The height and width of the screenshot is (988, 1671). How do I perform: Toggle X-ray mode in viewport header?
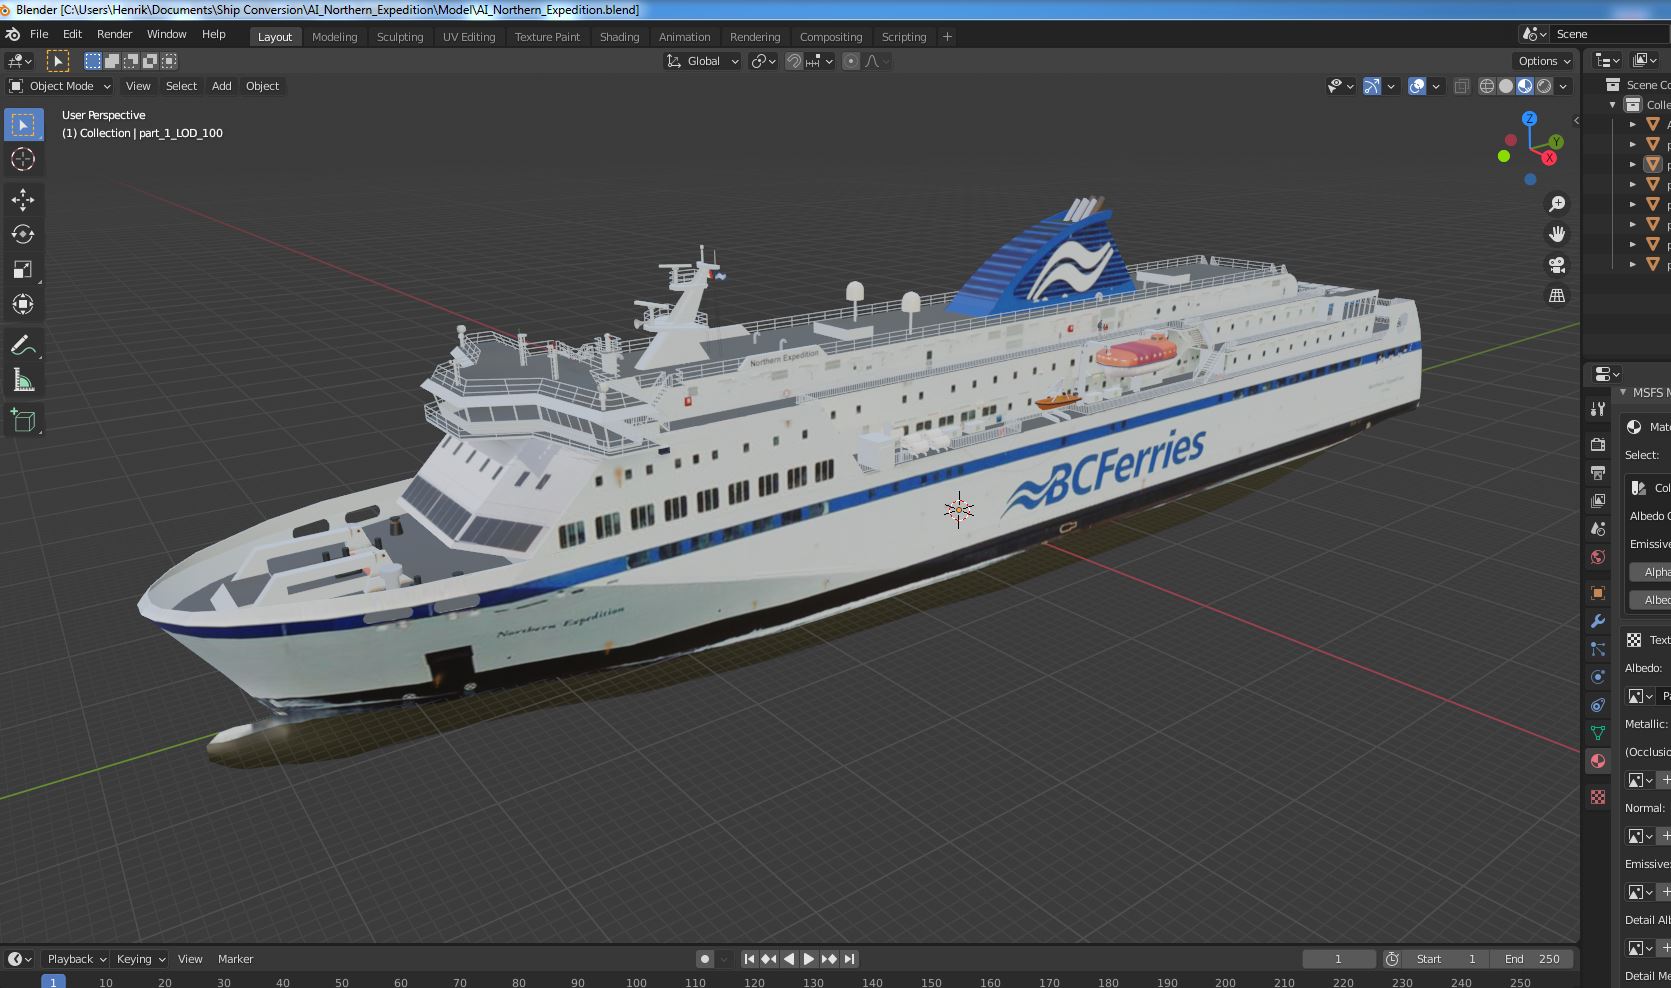coord(1461,86)
